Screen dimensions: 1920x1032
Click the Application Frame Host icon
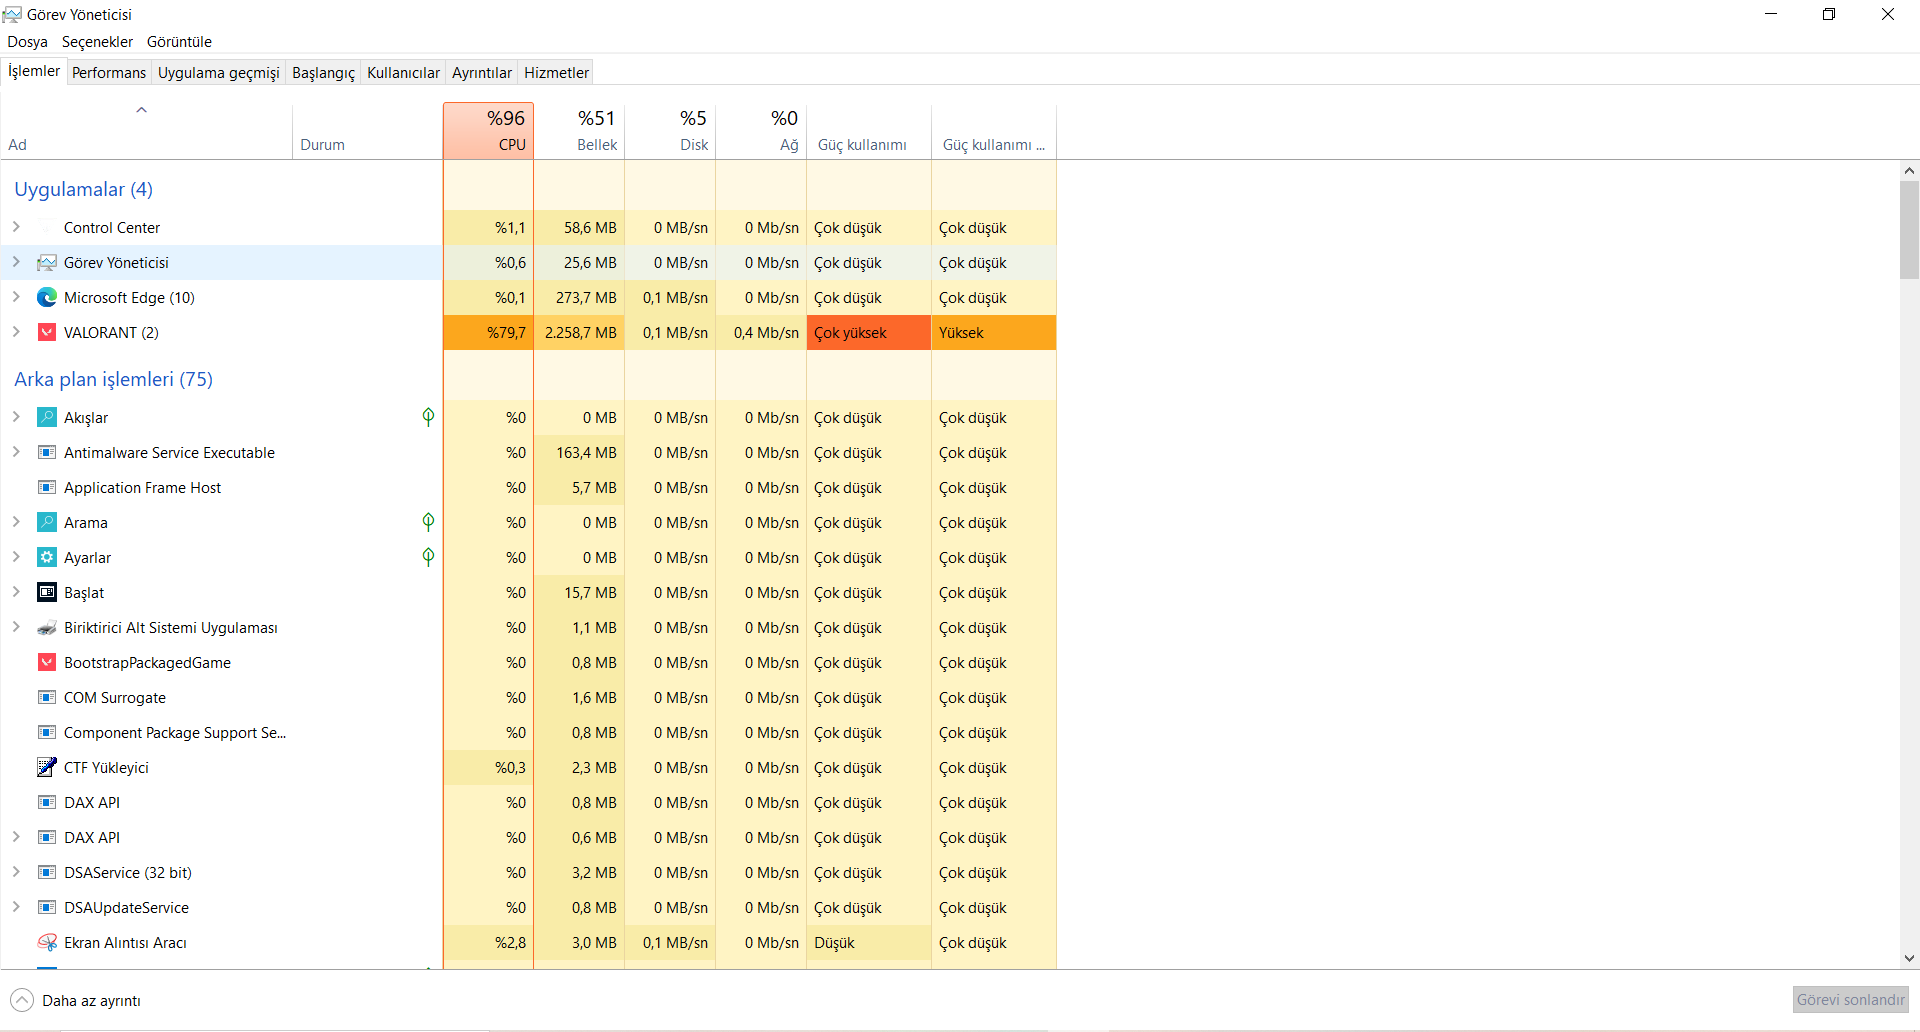point(47,488)
